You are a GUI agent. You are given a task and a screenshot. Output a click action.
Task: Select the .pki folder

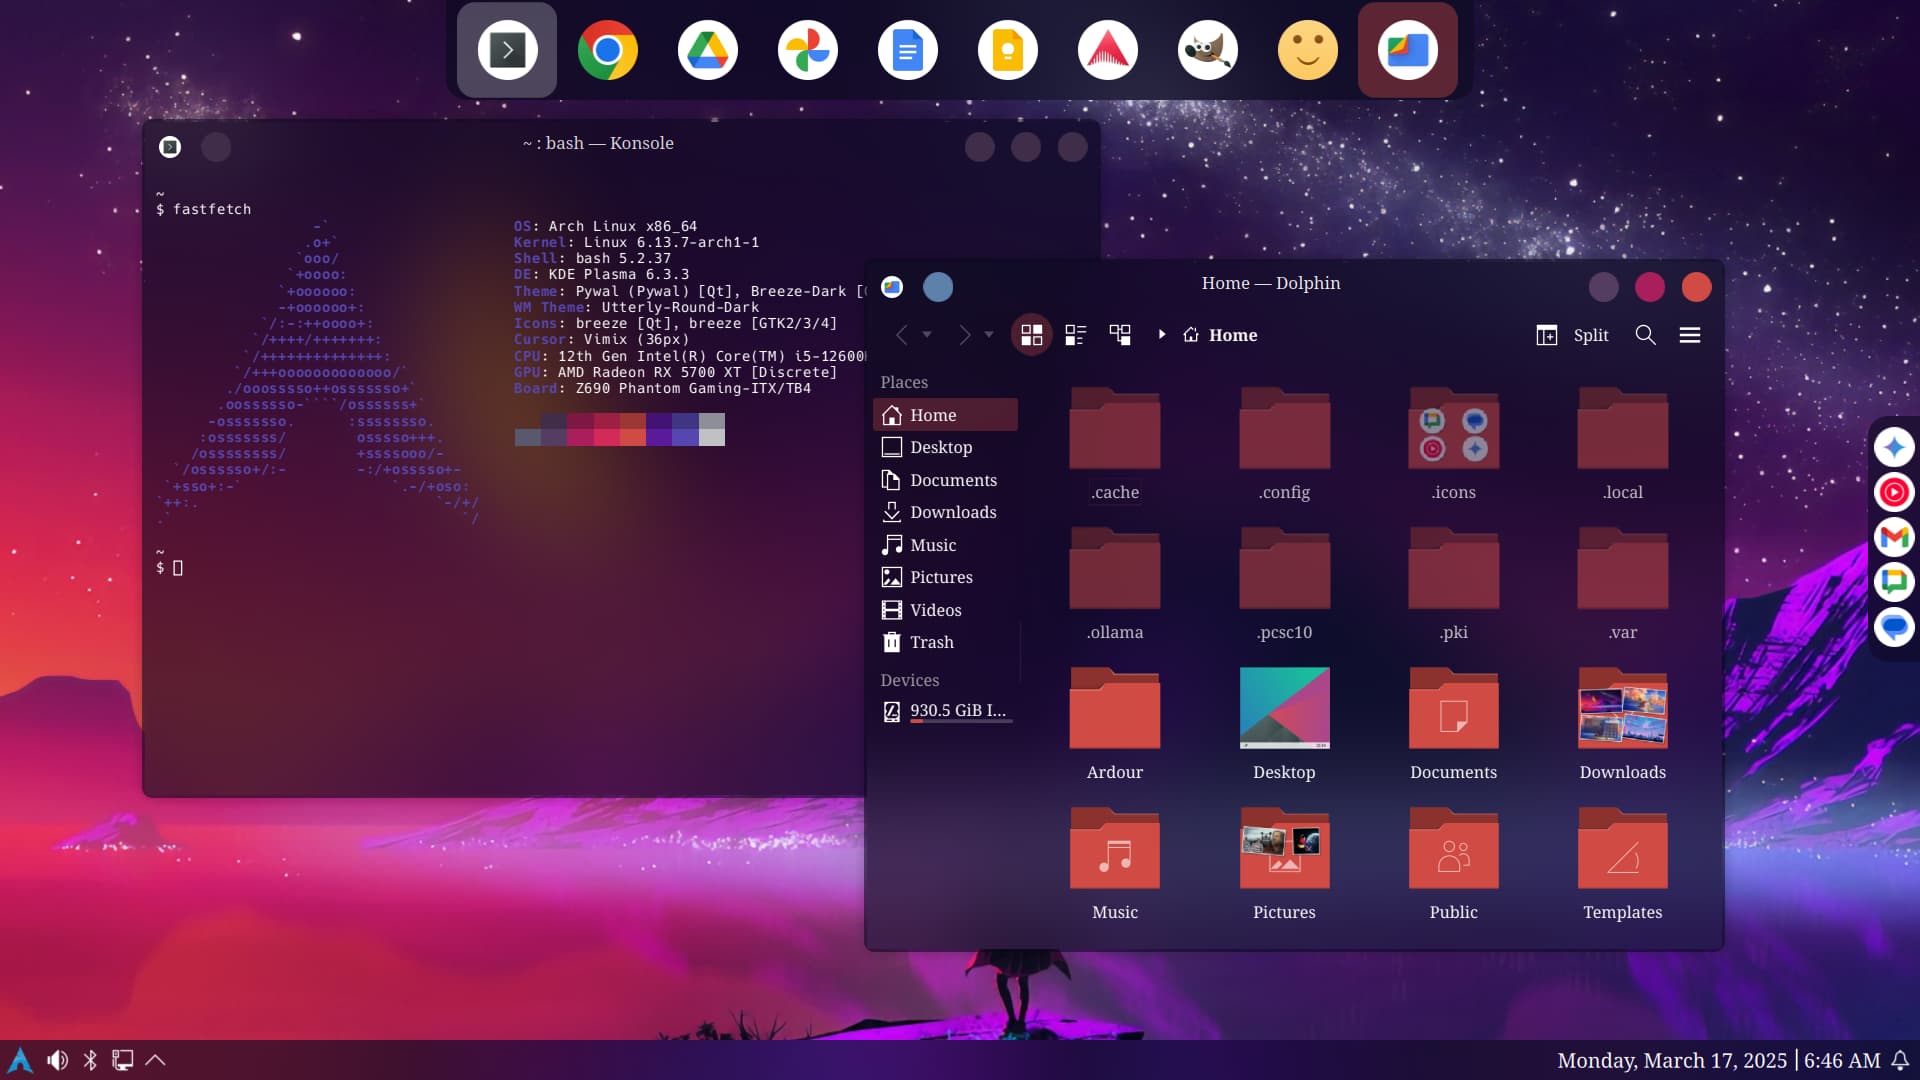pyautogui.click(x=1453, y=584)
